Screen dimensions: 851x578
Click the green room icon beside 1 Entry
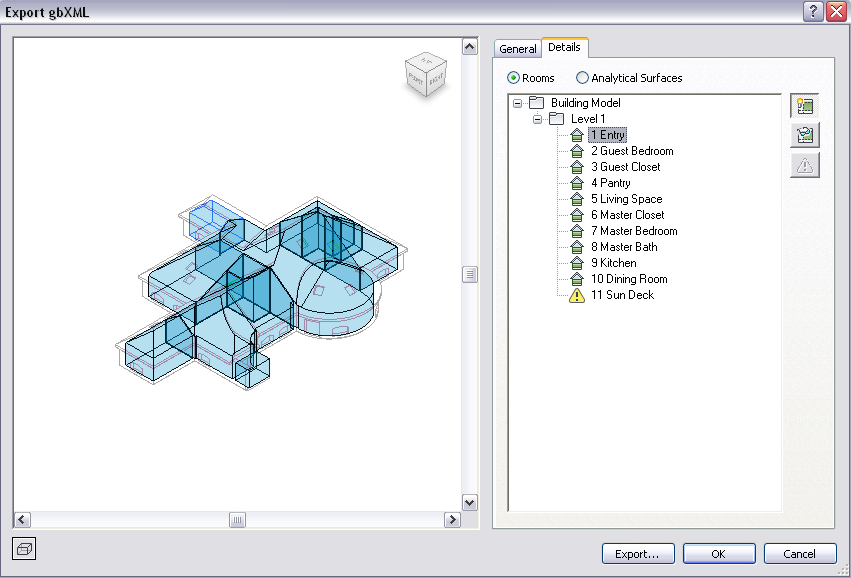pos(577,135)
